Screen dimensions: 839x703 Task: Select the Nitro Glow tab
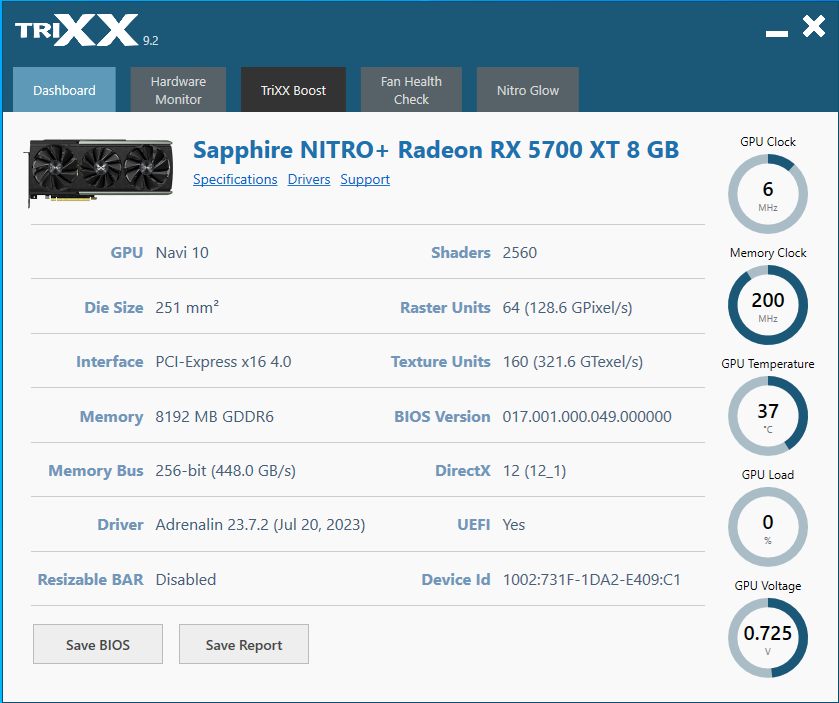click(x=528, y=89)
